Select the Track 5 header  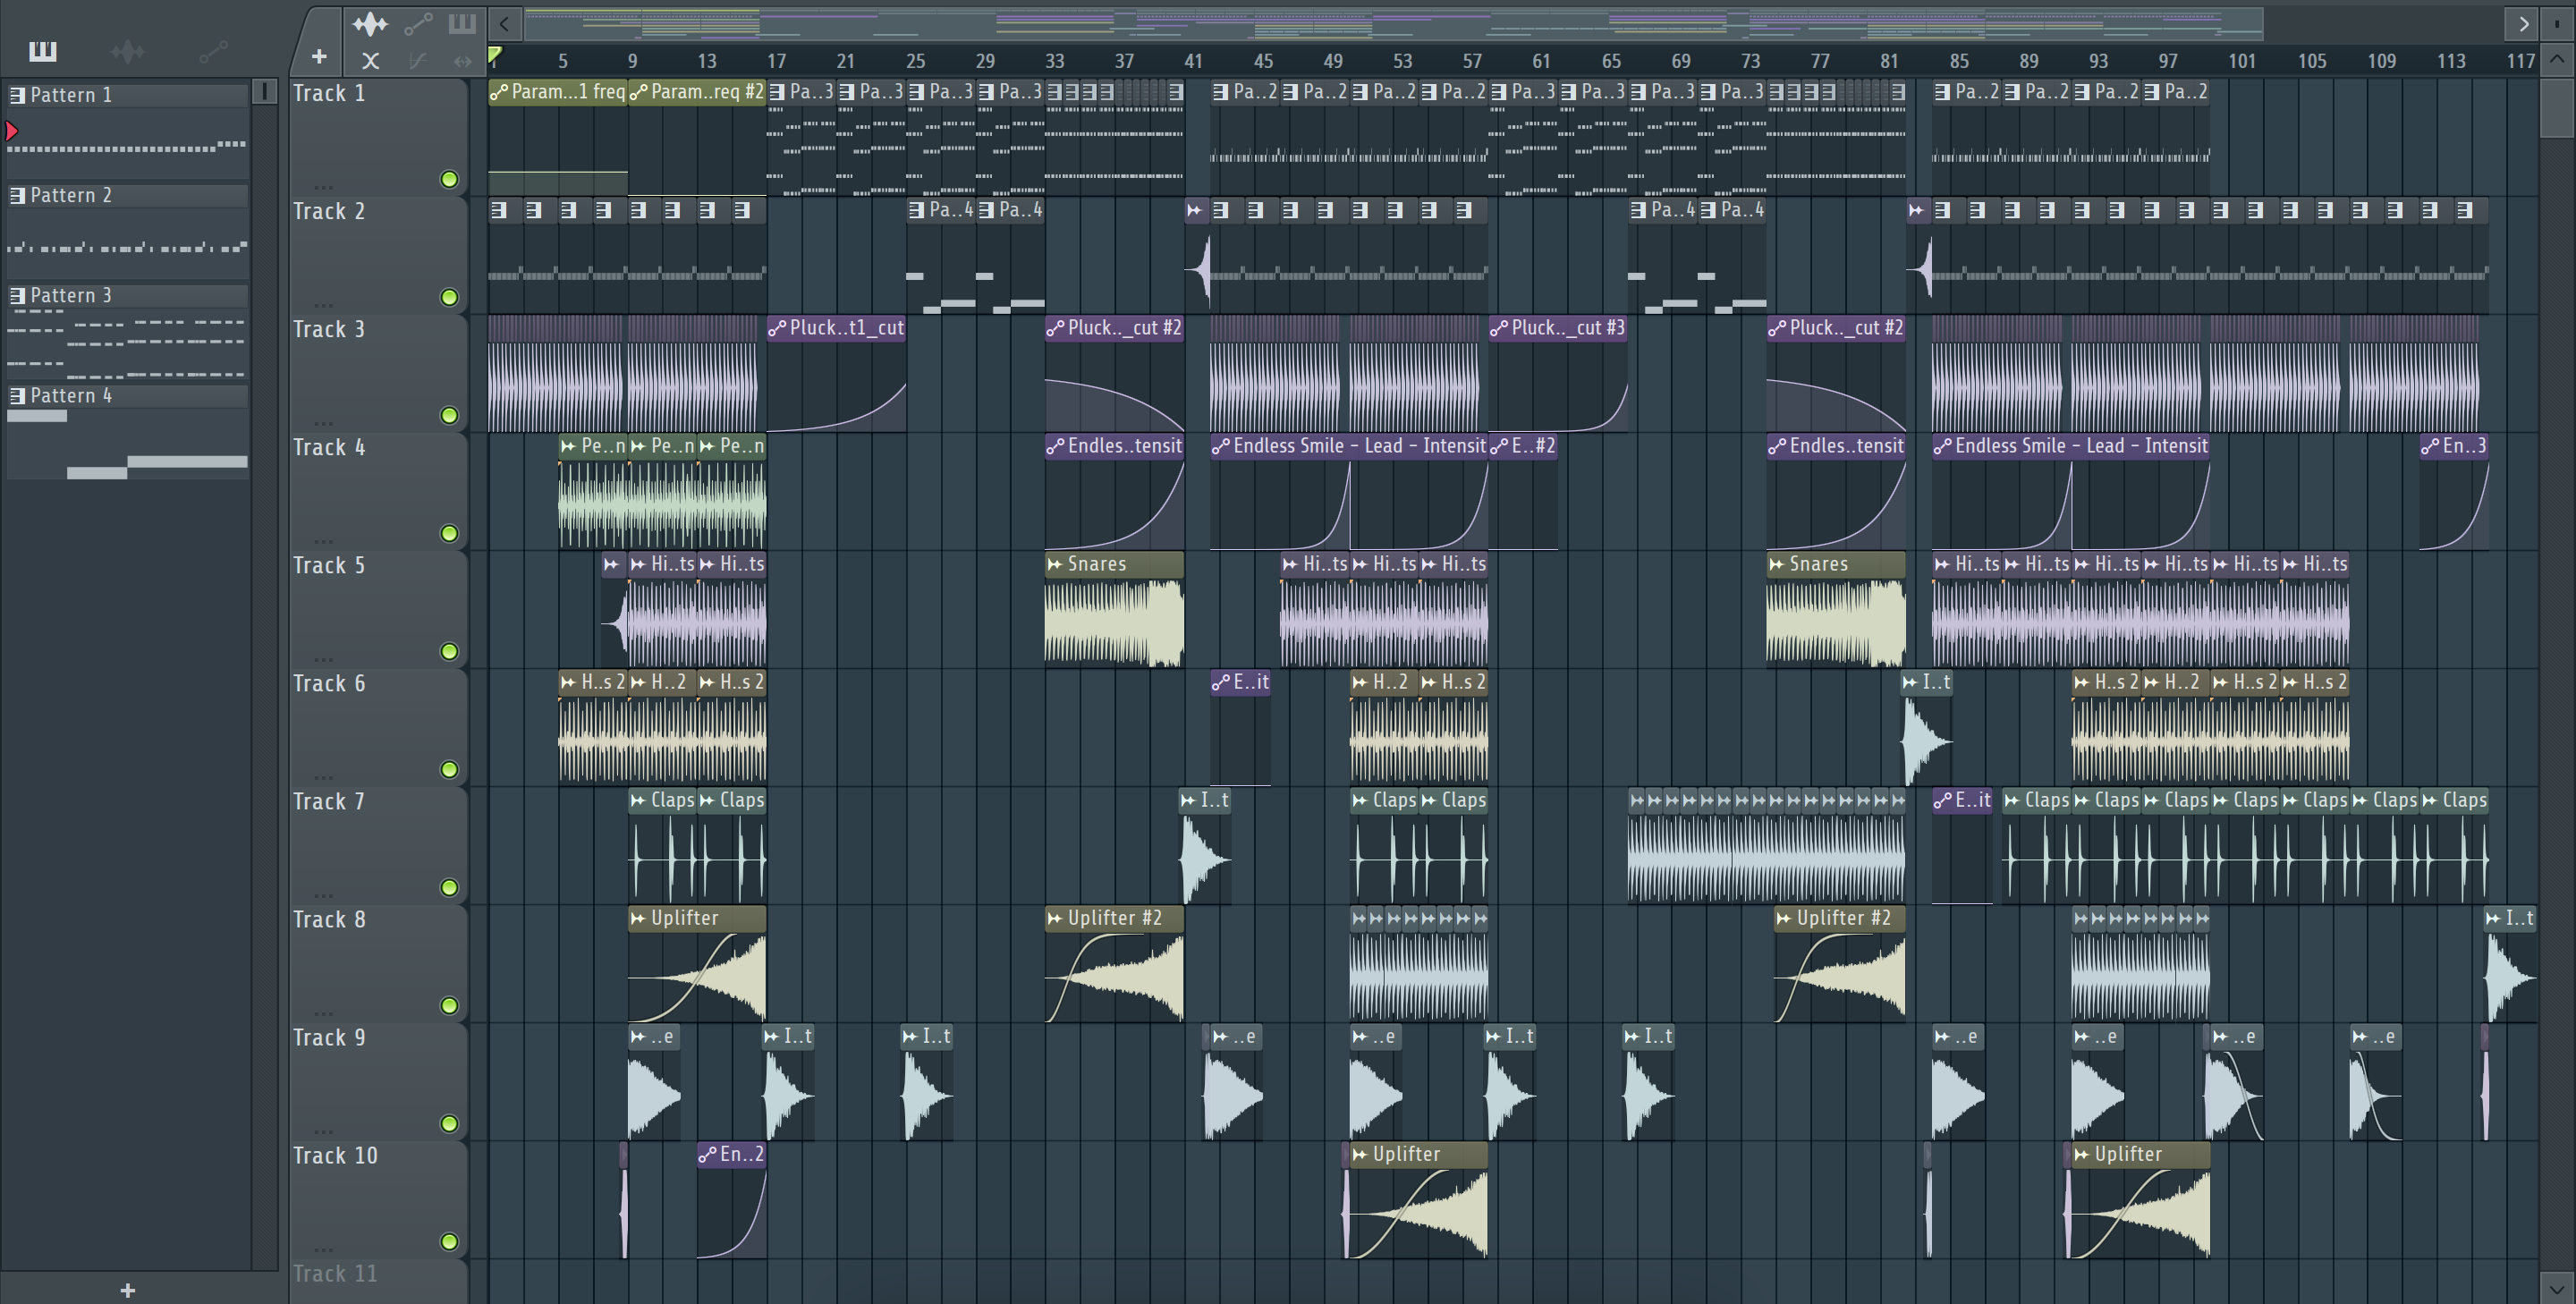(378, 609)
